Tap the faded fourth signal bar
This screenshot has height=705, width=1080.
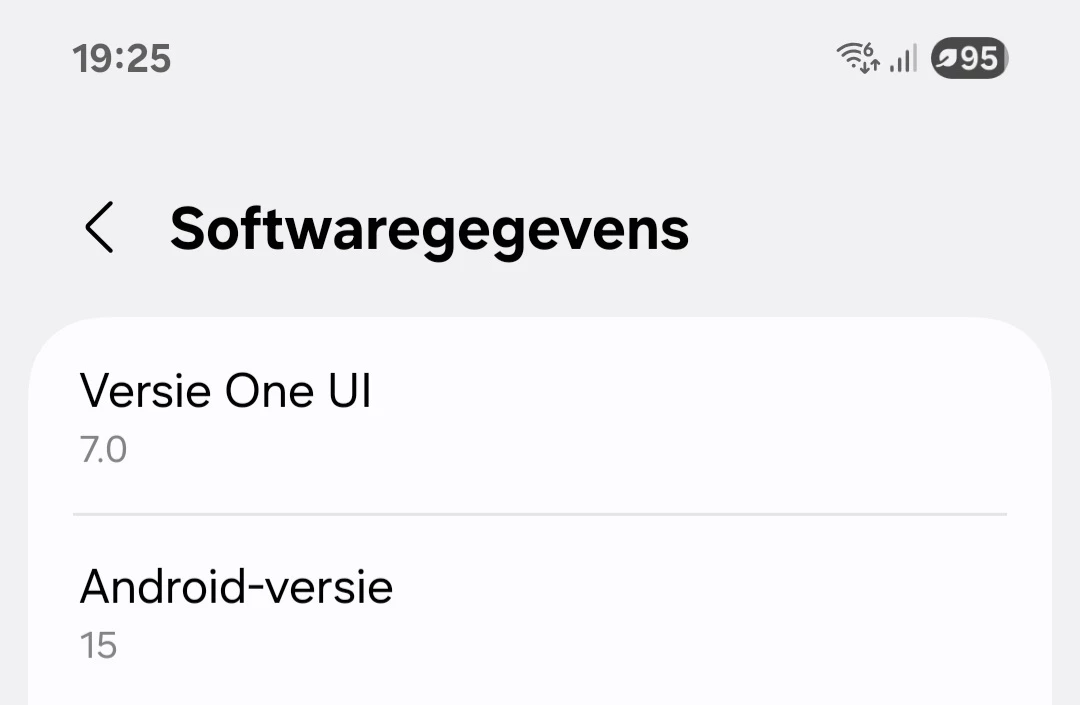pos(913,58)
